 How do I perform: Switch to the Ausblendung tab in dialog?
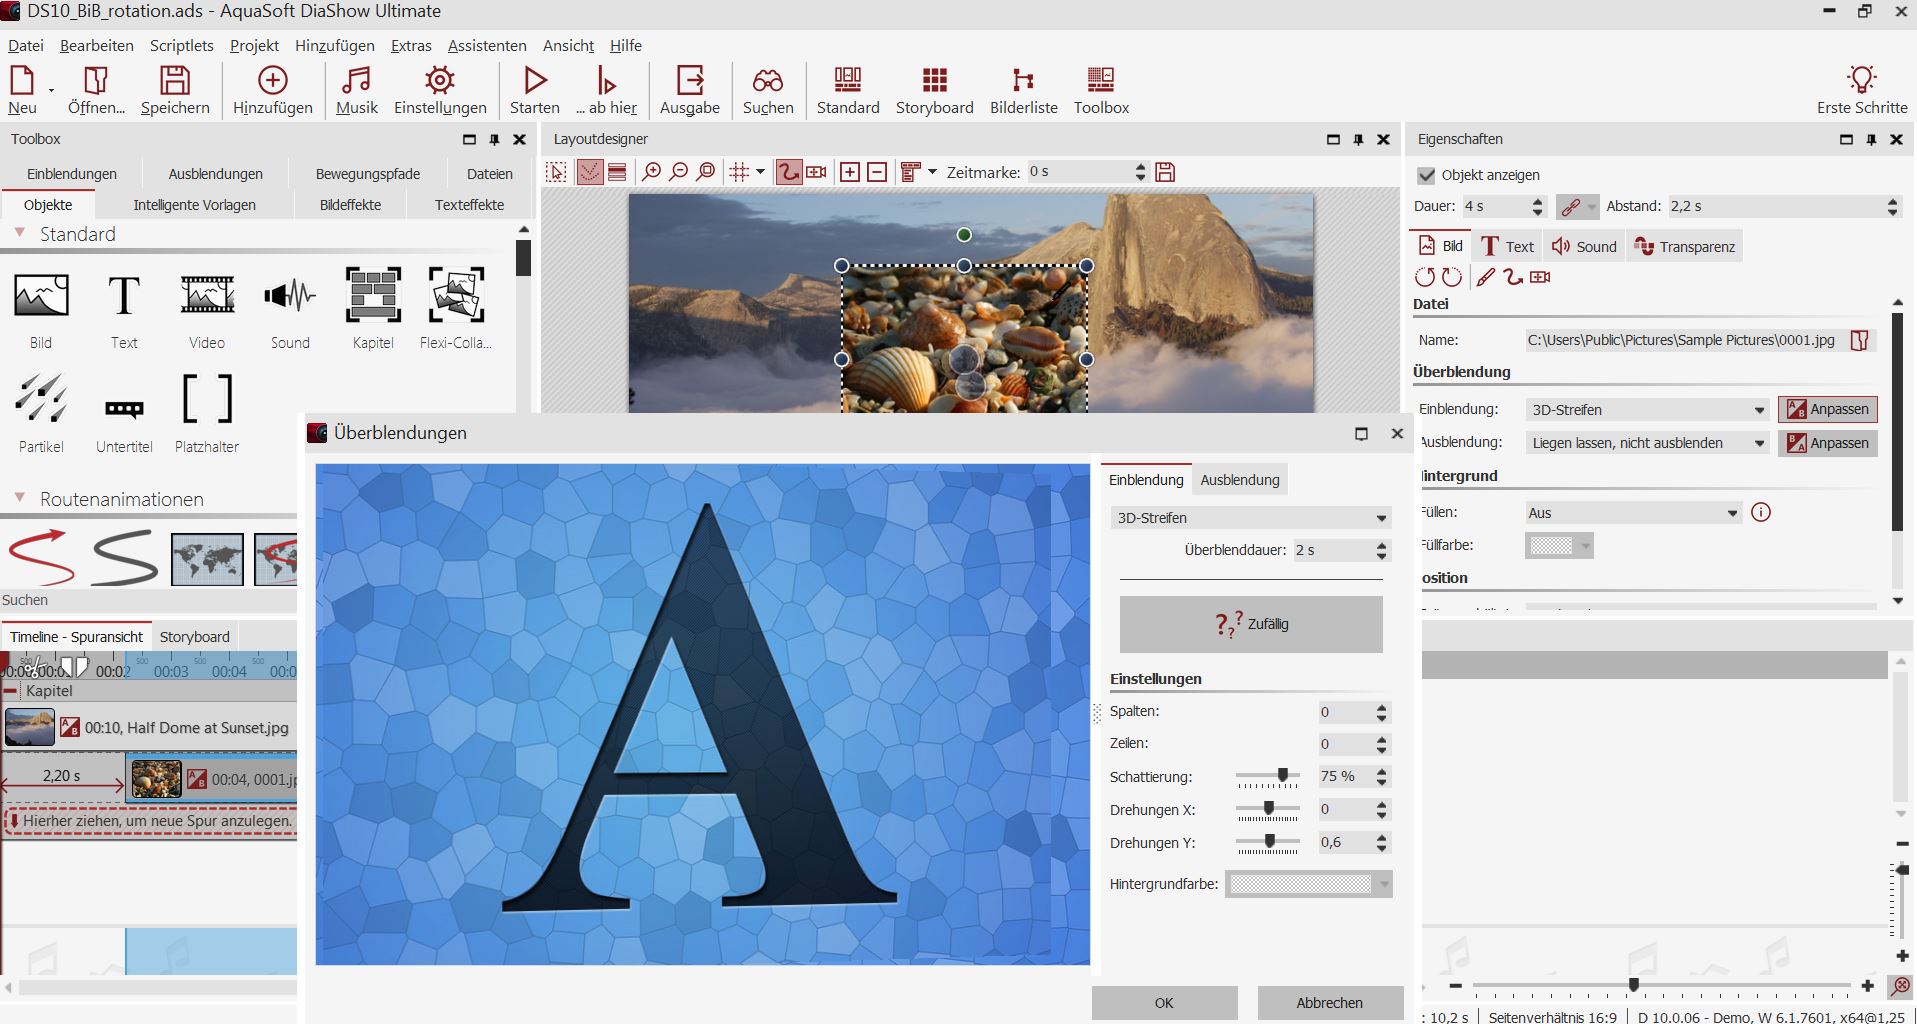pyautogui.click(x=1239, y=480)
